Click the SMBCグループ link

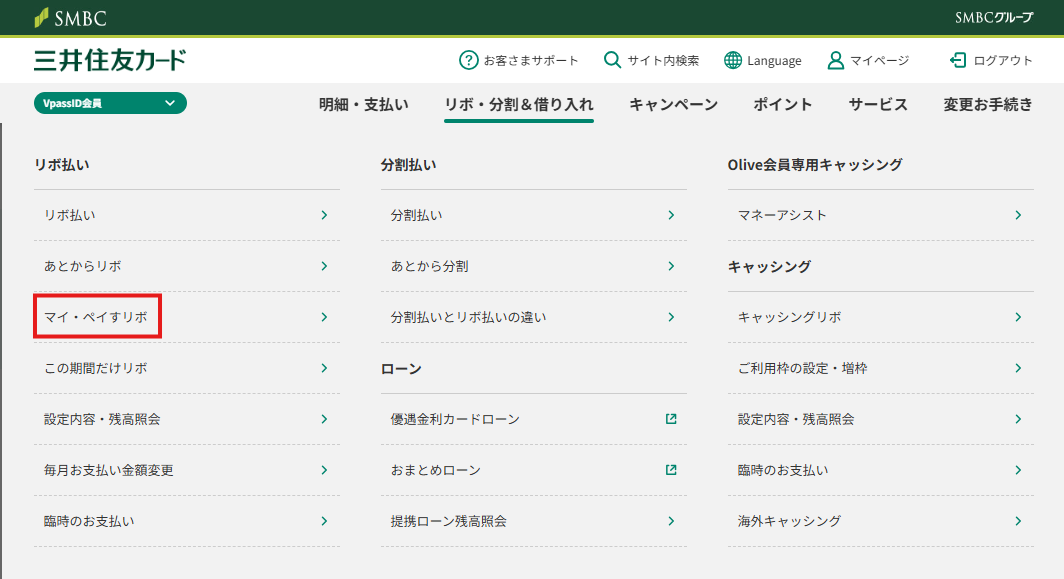point(994,18)
